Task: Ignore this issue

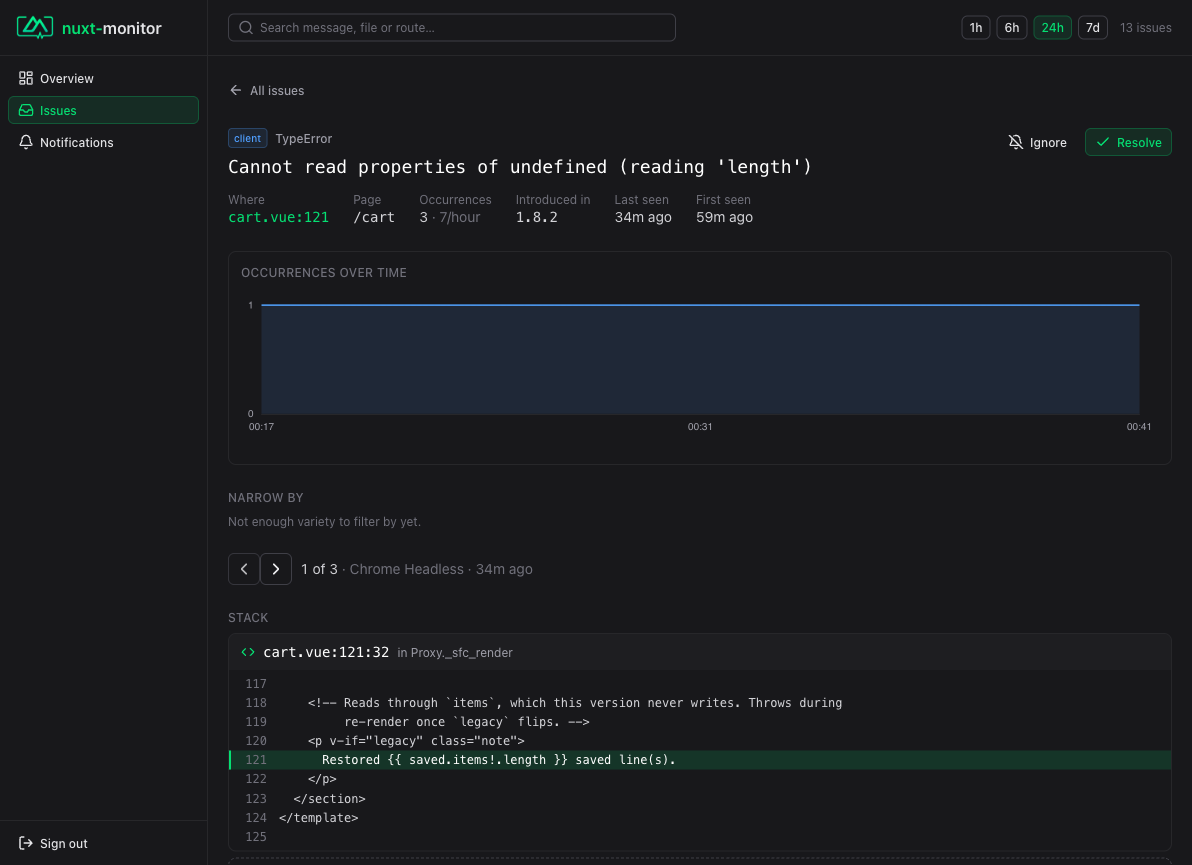Action: 1038,142
